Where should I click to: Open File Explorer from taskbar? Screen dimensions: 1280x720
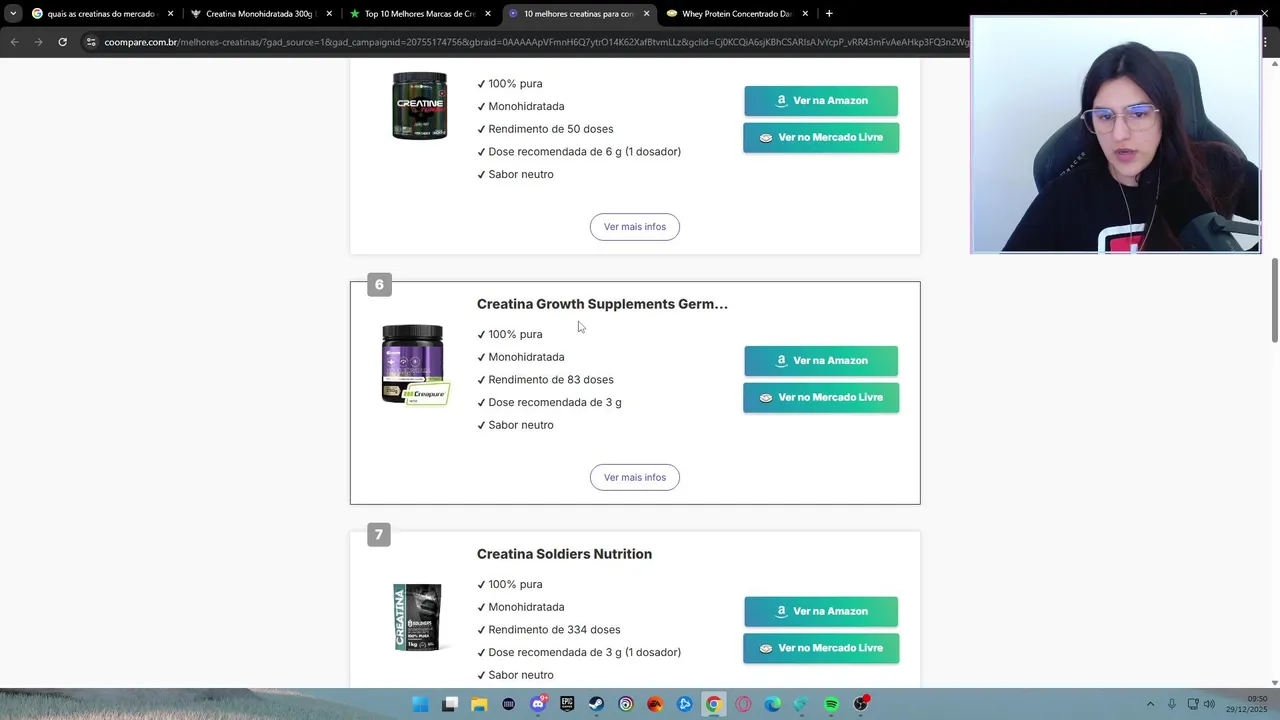(479, 704)
